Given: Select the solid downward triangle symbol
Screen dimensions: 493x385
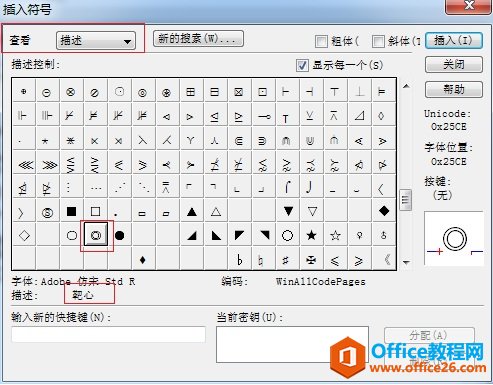Looking at the screenshot, I should [x=288, y=211].
